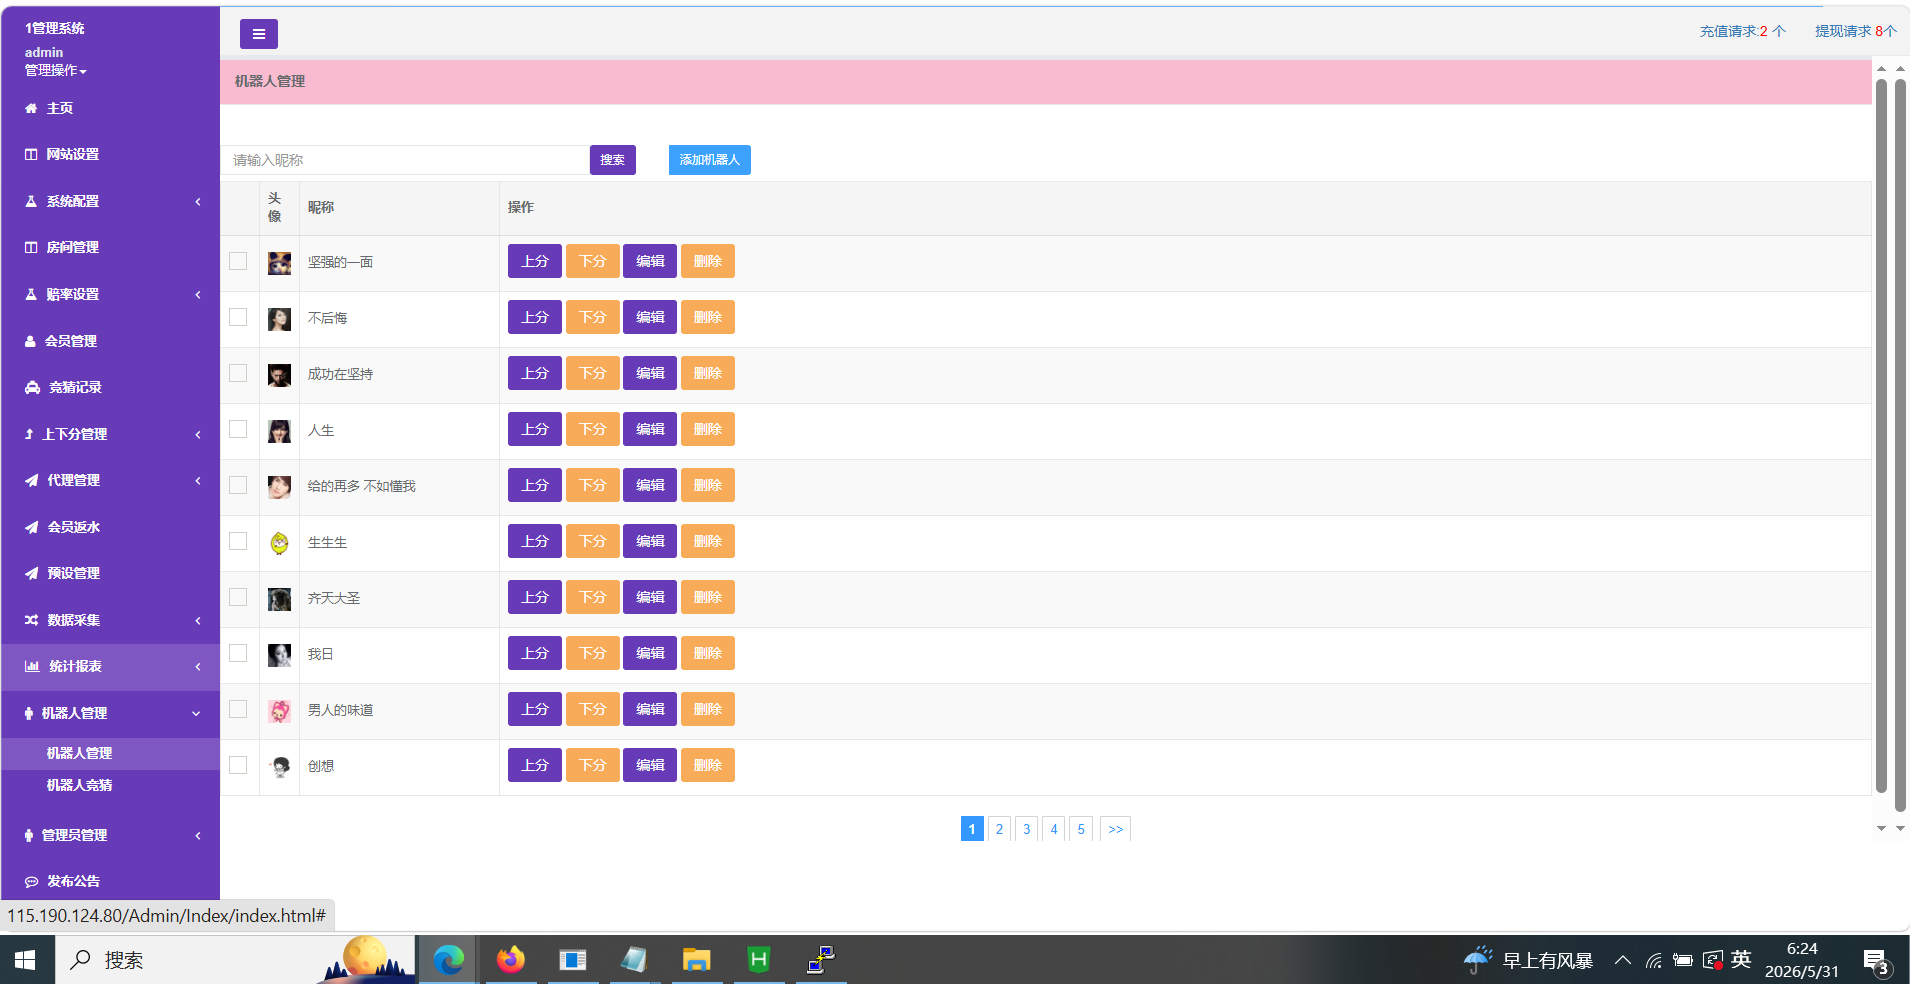Click the home icon beside 主页

[31, 108]
